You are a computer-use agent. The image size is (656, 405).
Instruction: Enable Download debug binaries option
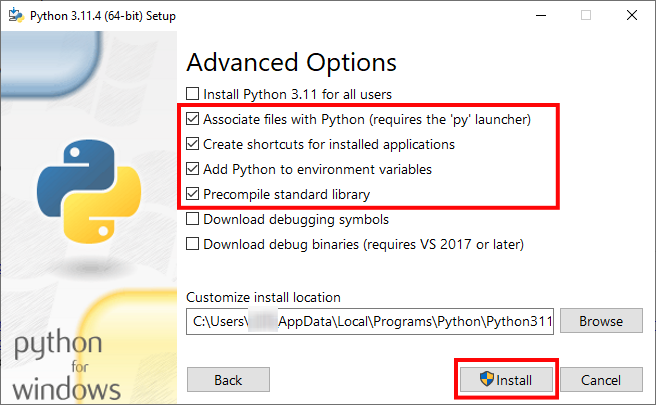193,244
